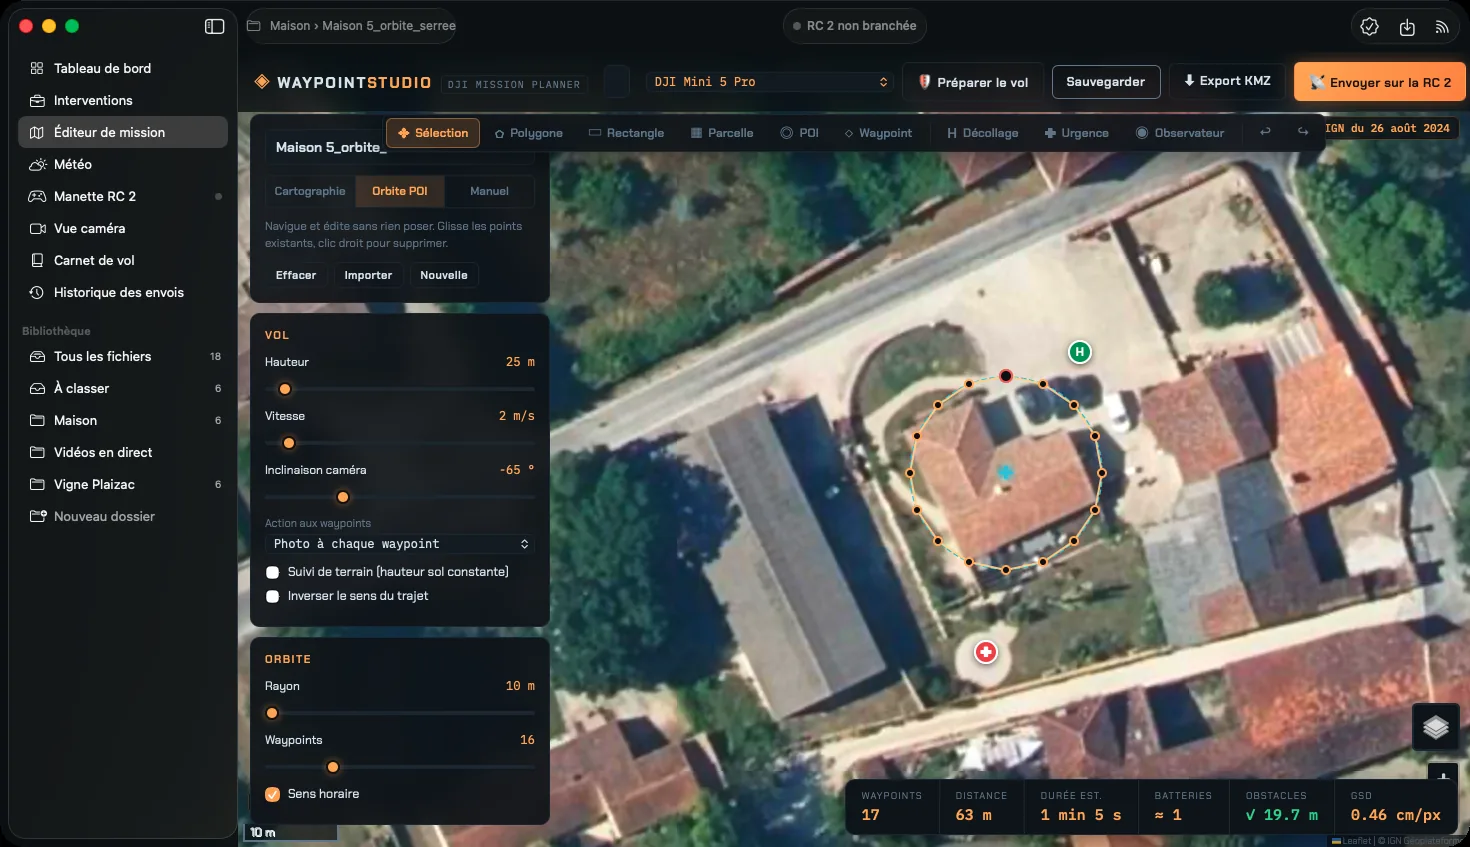Select the POI tool in the map toolbar
Image resolution: width=1470 pixels, height=847 pixels.
click(x=799, y=133)
